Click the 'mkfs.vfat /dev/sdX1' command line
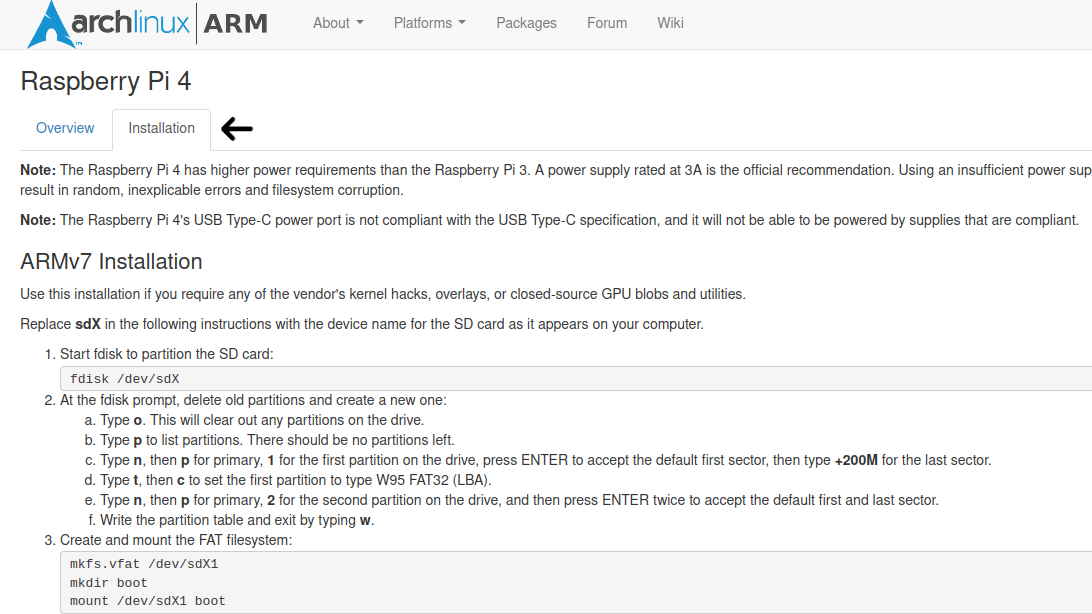This screenshot has height=614, width=1092. (144, 564)
